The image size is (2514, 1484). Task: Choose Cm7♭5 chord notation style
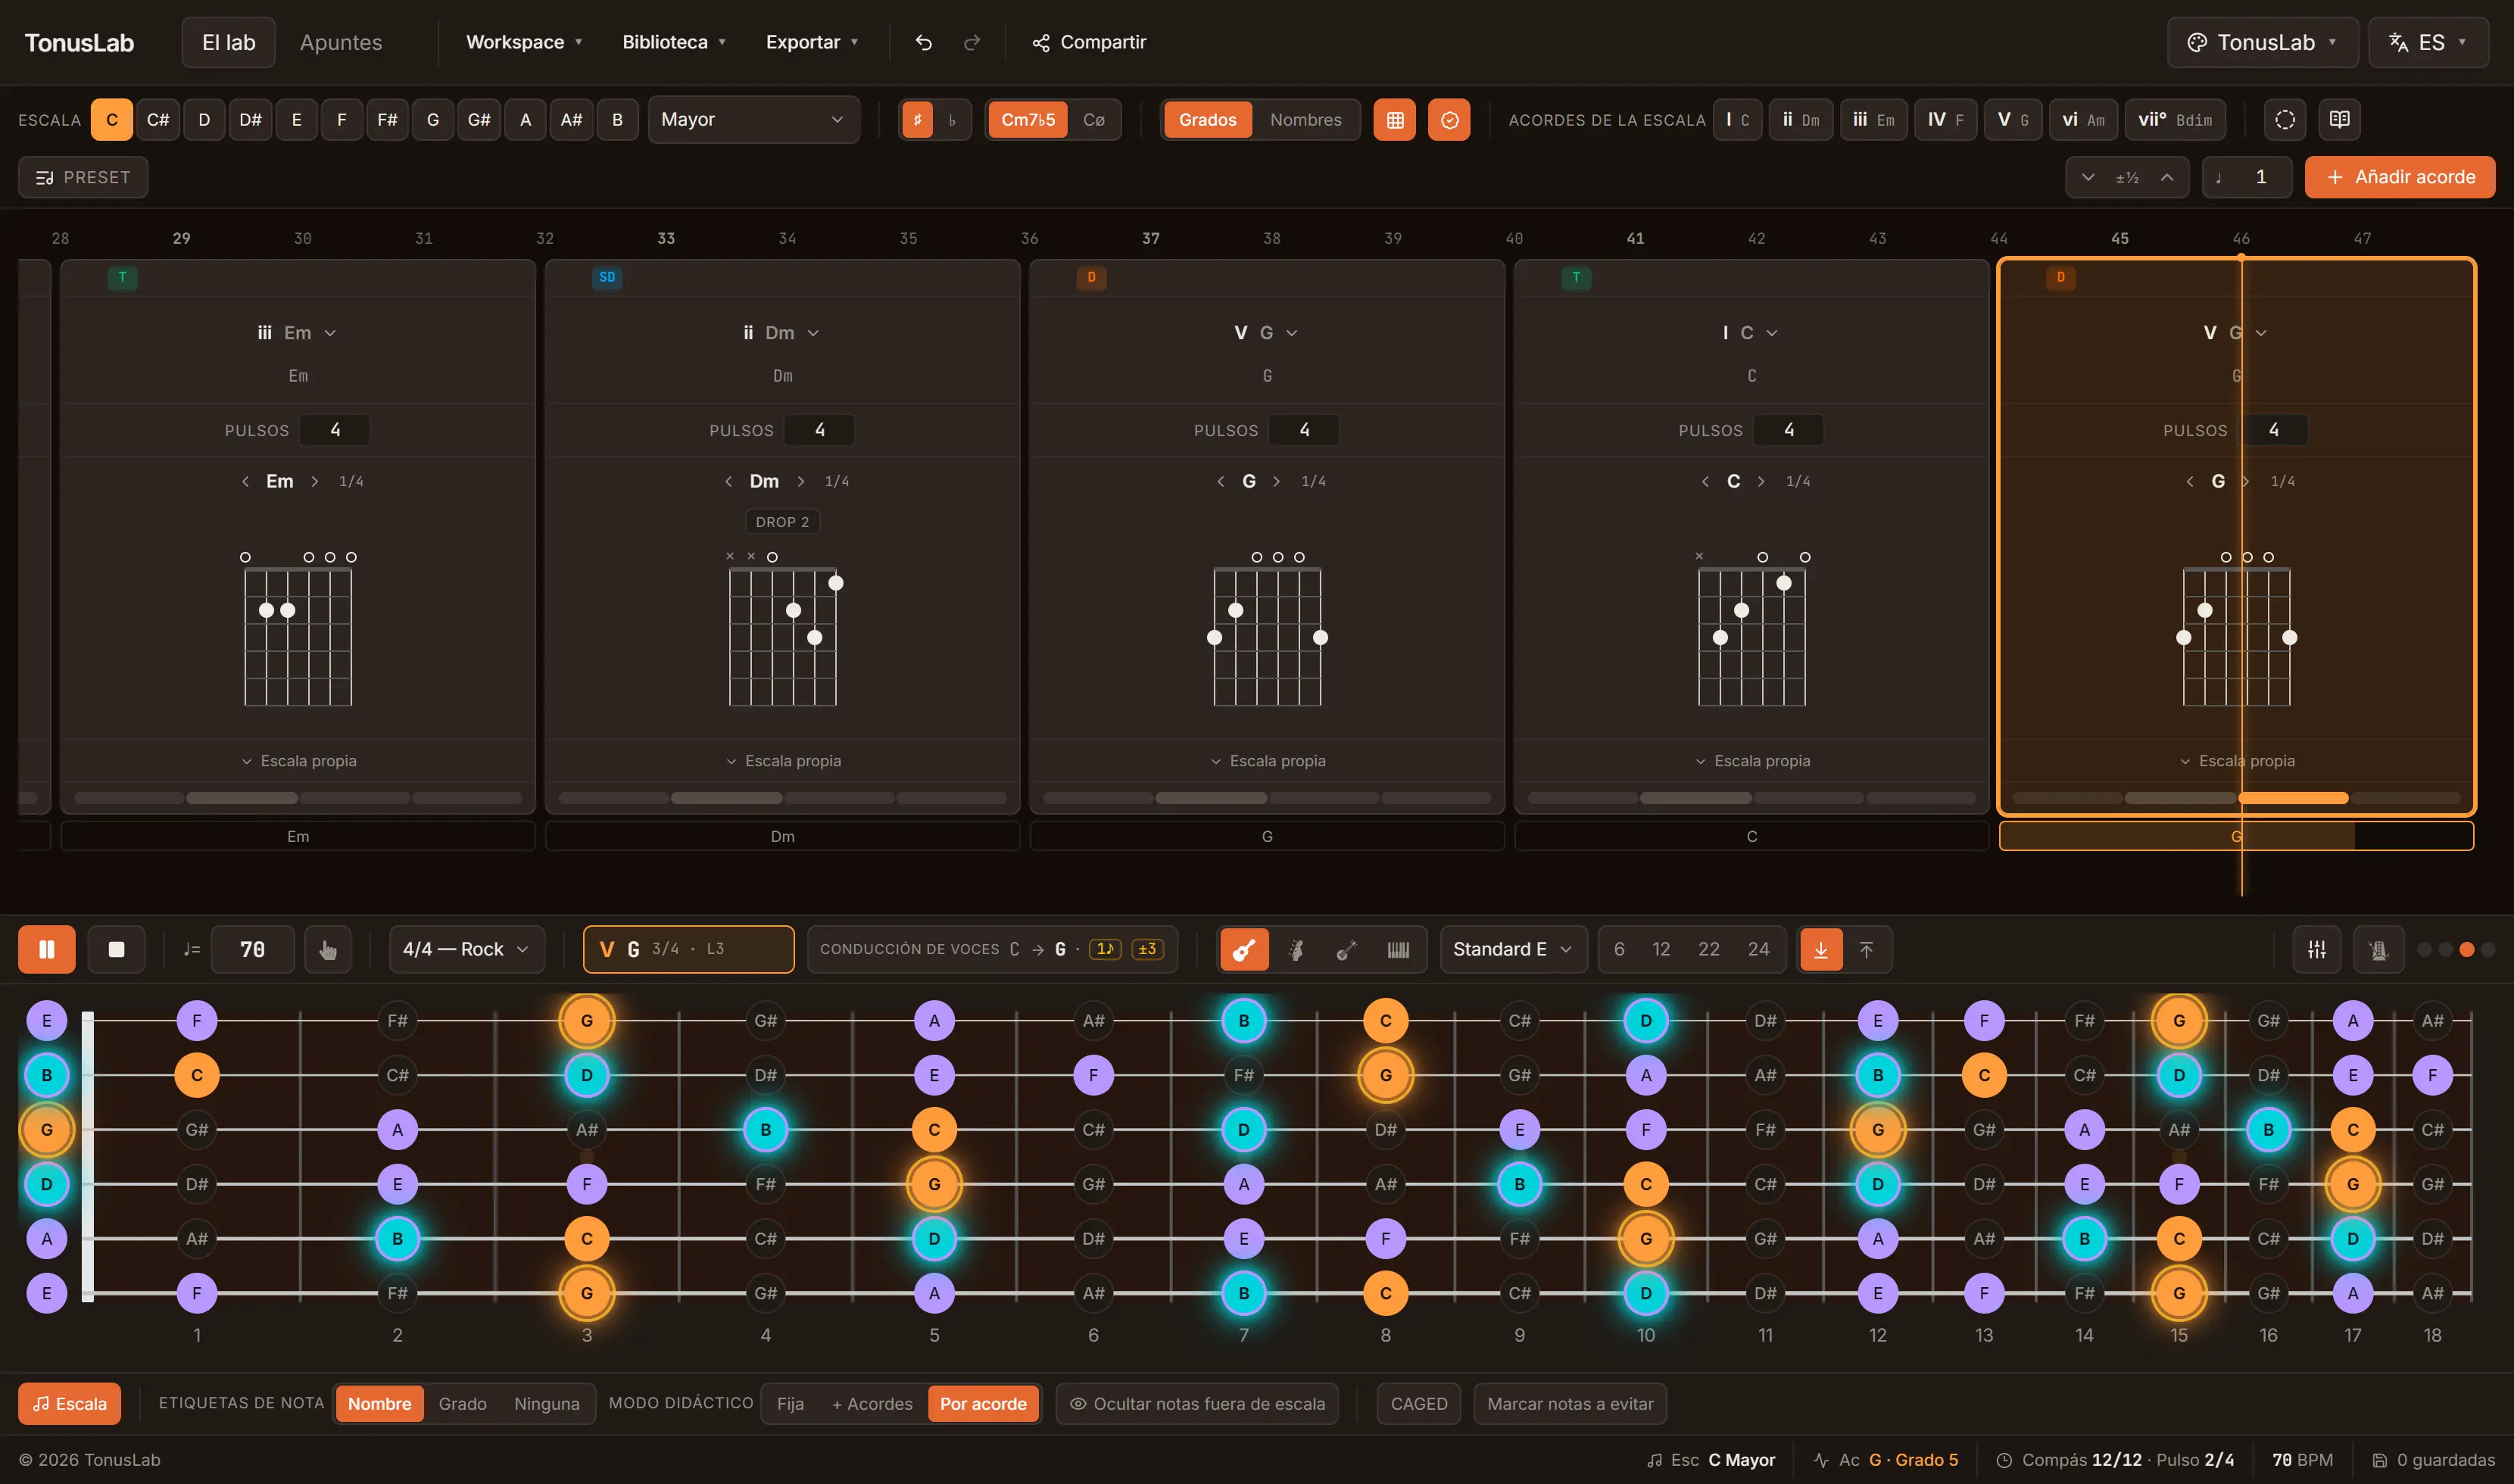(1028, 120)
